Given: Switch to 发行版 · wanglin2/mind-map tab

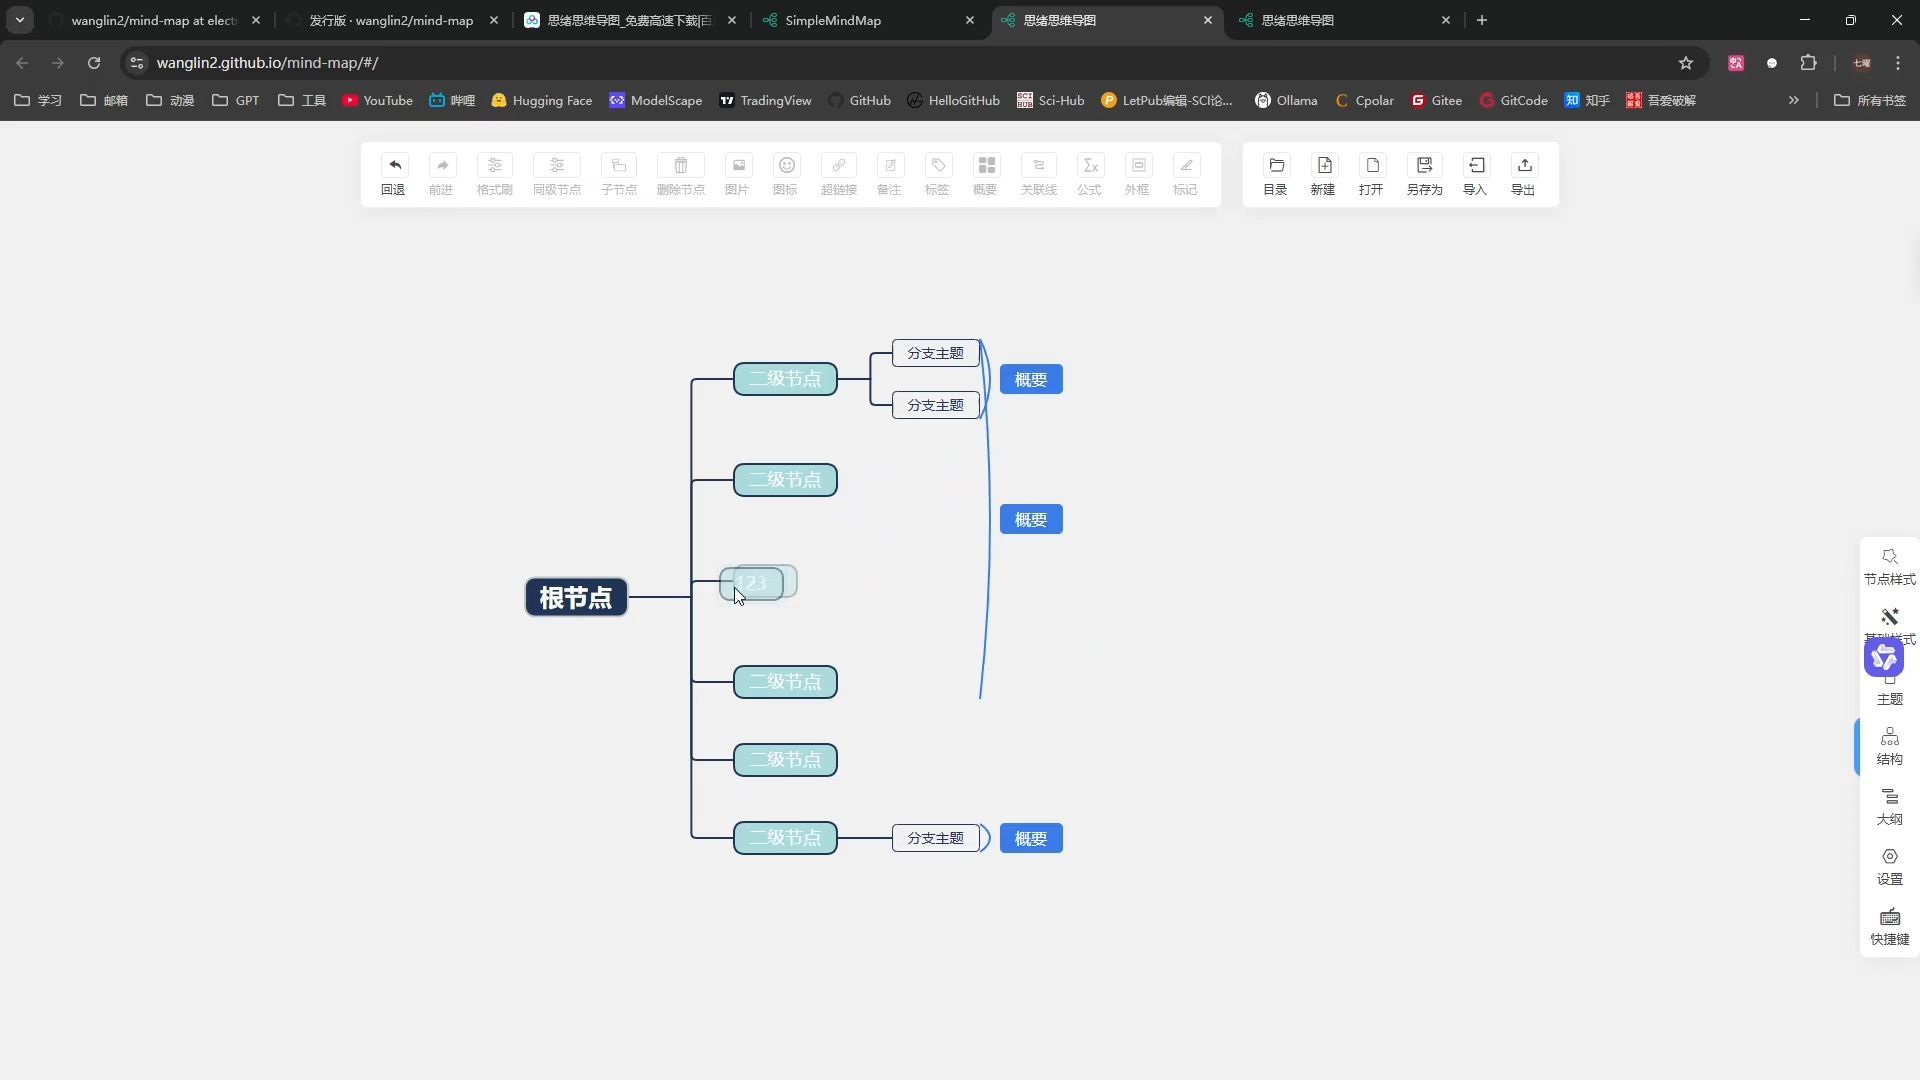Looking at the screenshot, I should click(x=392, y=20).
